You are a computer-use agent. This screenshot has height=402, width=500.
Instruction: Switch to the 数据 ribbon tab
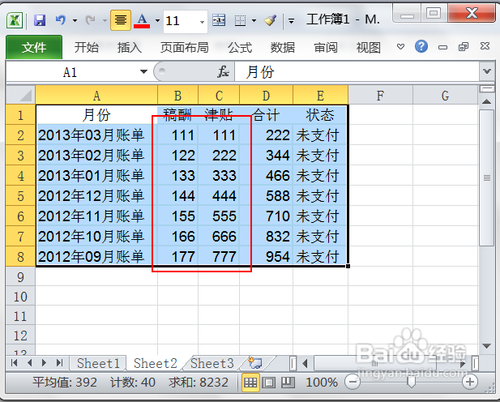click(282, 48)
